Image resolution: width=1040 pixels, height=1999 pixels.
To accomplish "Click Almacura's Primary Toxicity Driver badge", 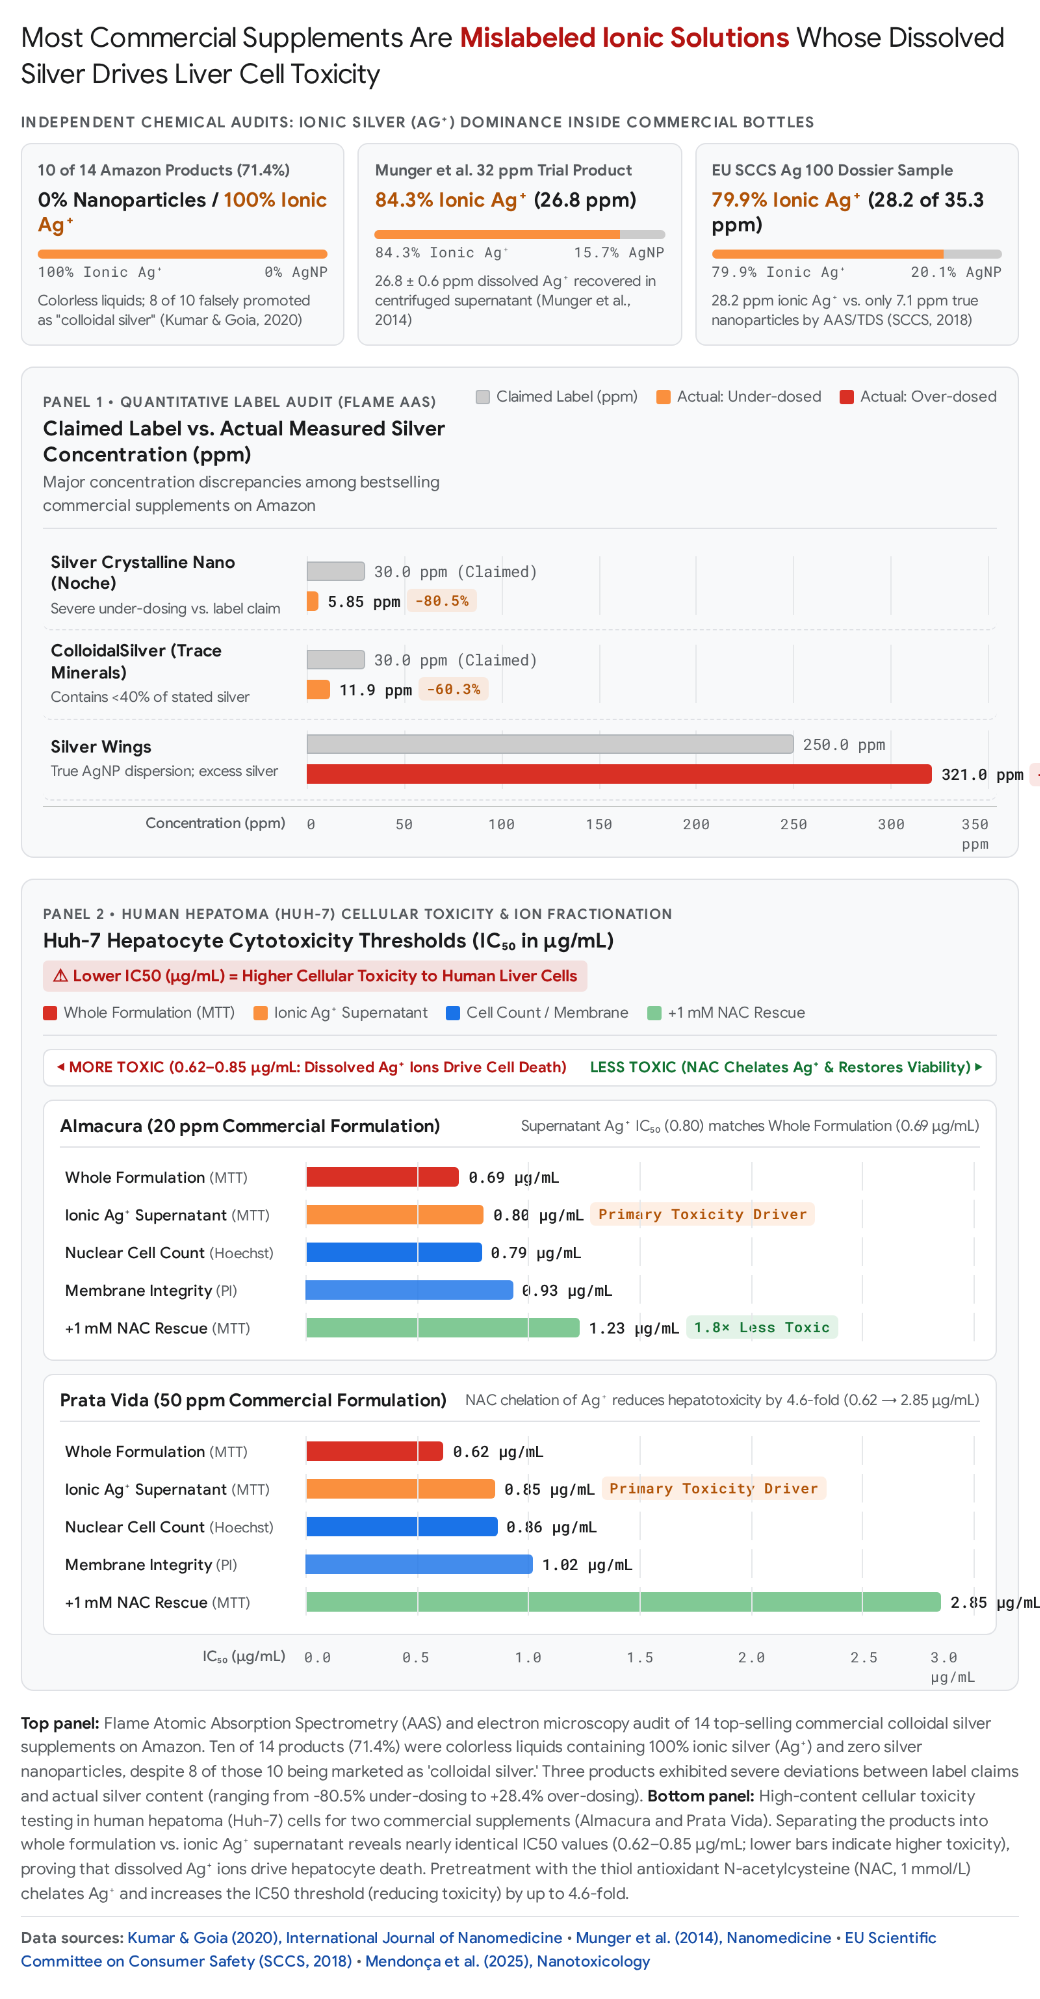I will [x=703, y=1214].
